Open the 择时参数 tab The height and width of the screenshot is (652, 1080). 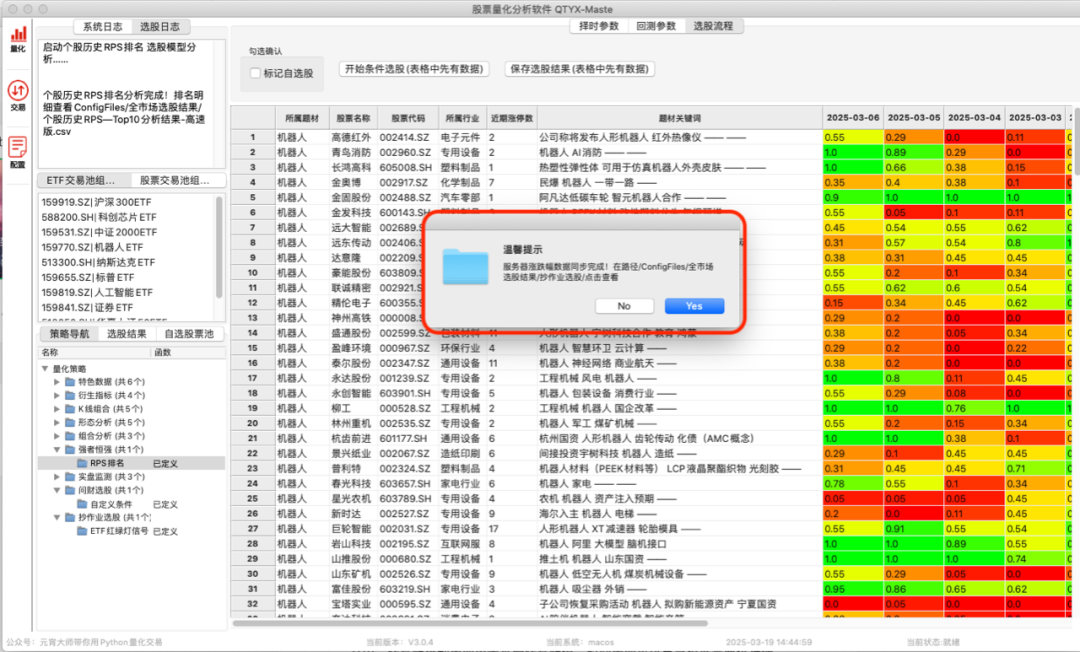(x=599, y=25)
